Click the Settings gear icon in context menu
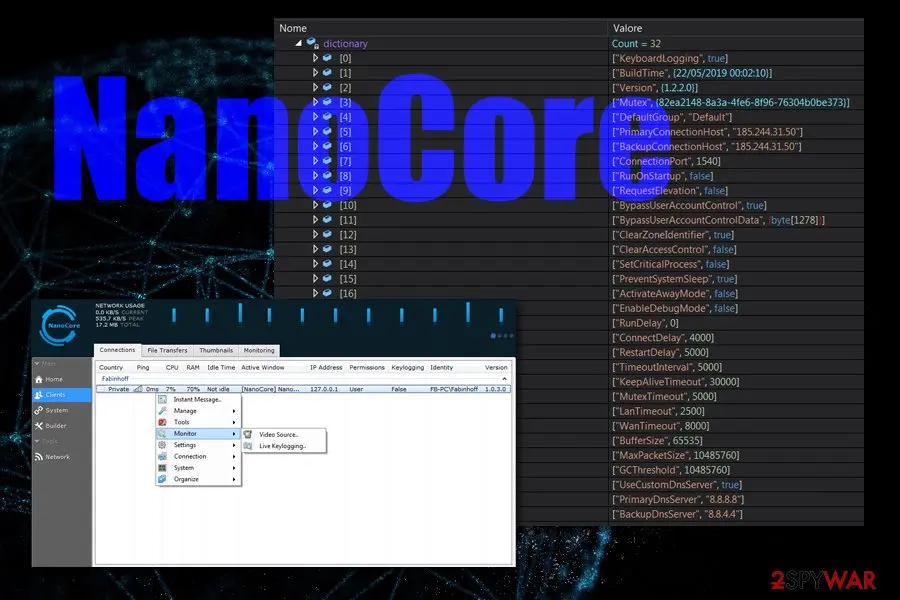The width and height of the screenshot is (900, 600). [x=162, y=445]
